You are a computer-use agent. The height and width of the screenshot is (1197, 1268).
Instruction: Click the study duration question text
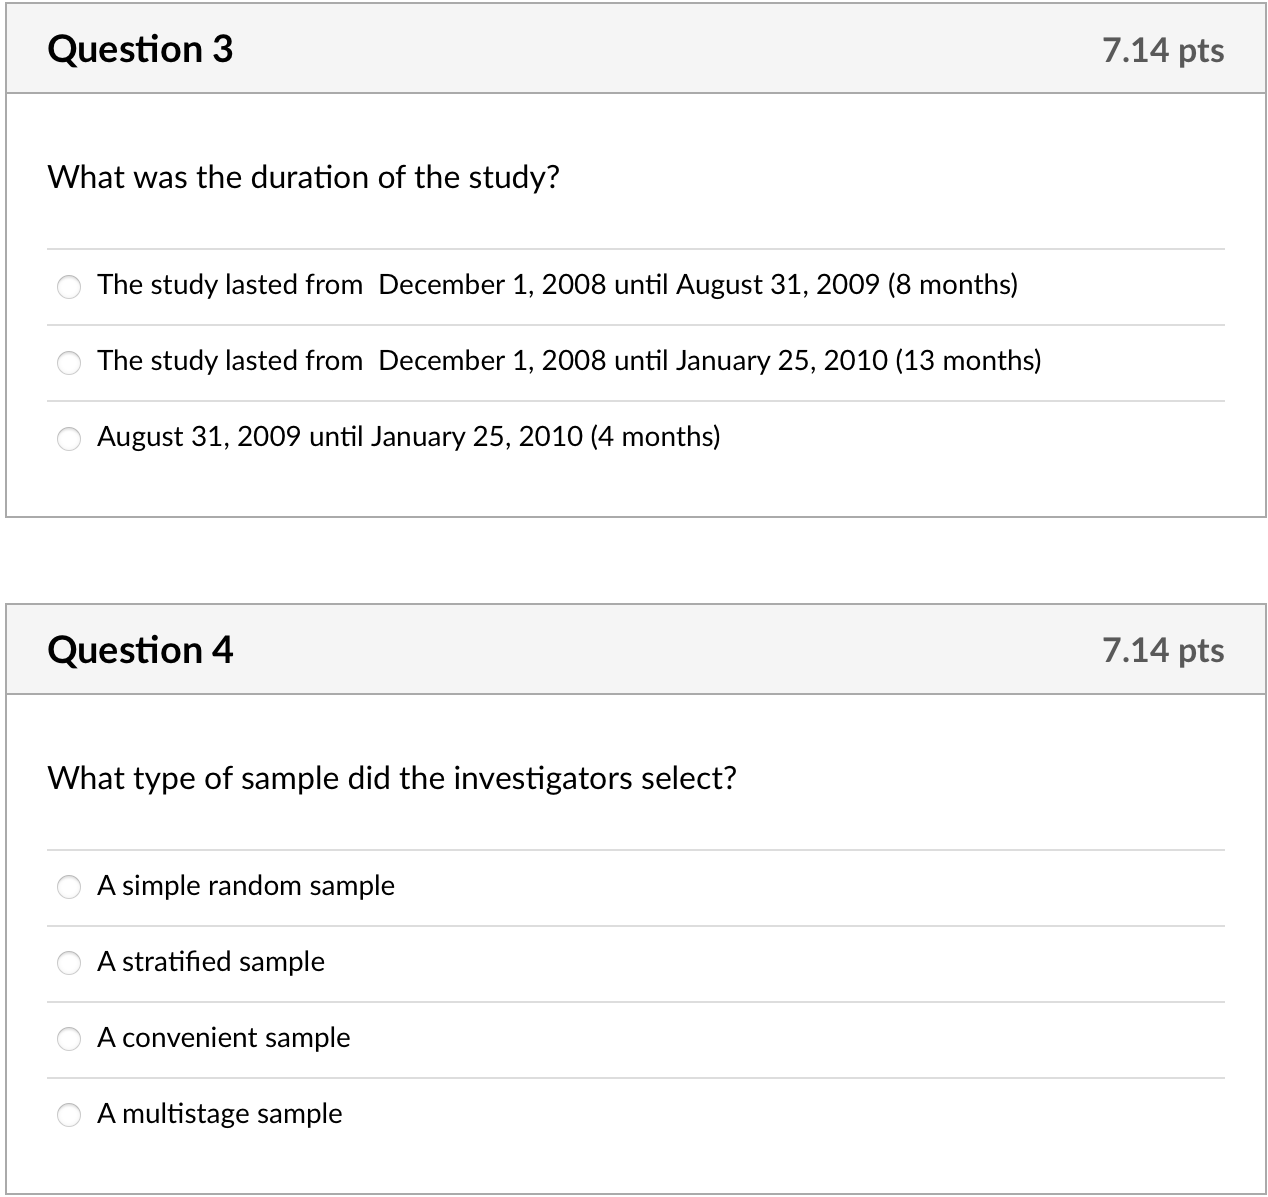(304, 177)
